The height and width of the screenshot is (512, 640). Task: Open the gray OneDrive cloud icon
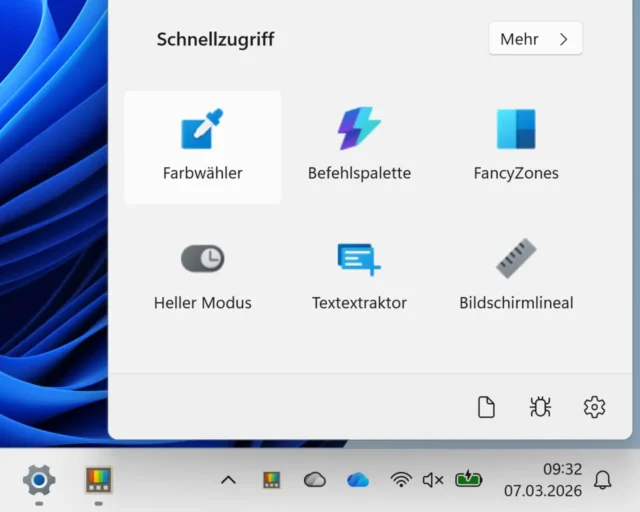(x=315, y=480)
